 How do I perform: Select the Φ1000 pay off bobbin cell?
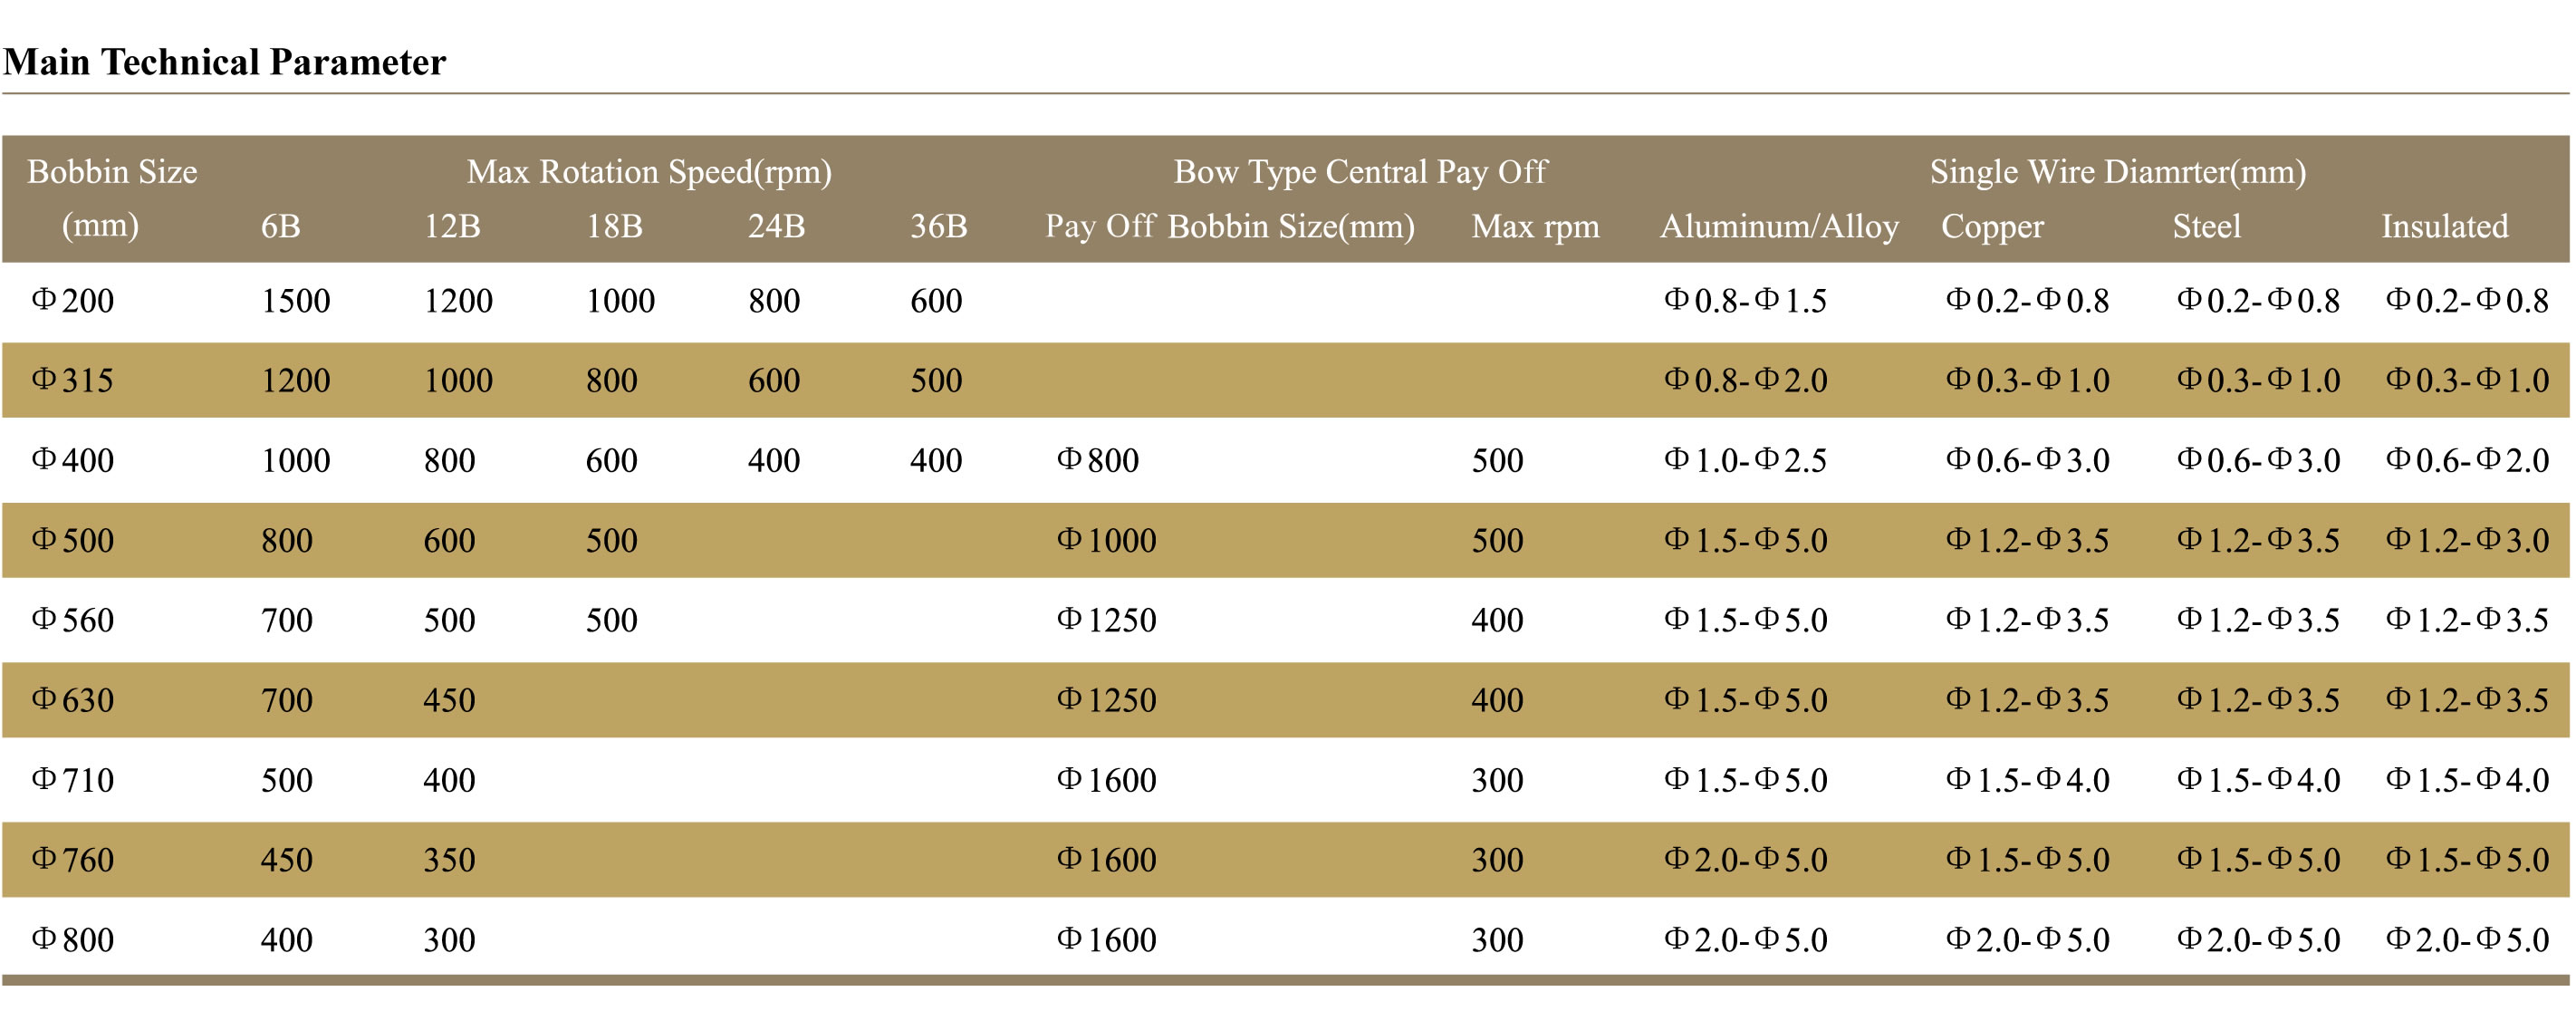click(x=1106, y=541)
